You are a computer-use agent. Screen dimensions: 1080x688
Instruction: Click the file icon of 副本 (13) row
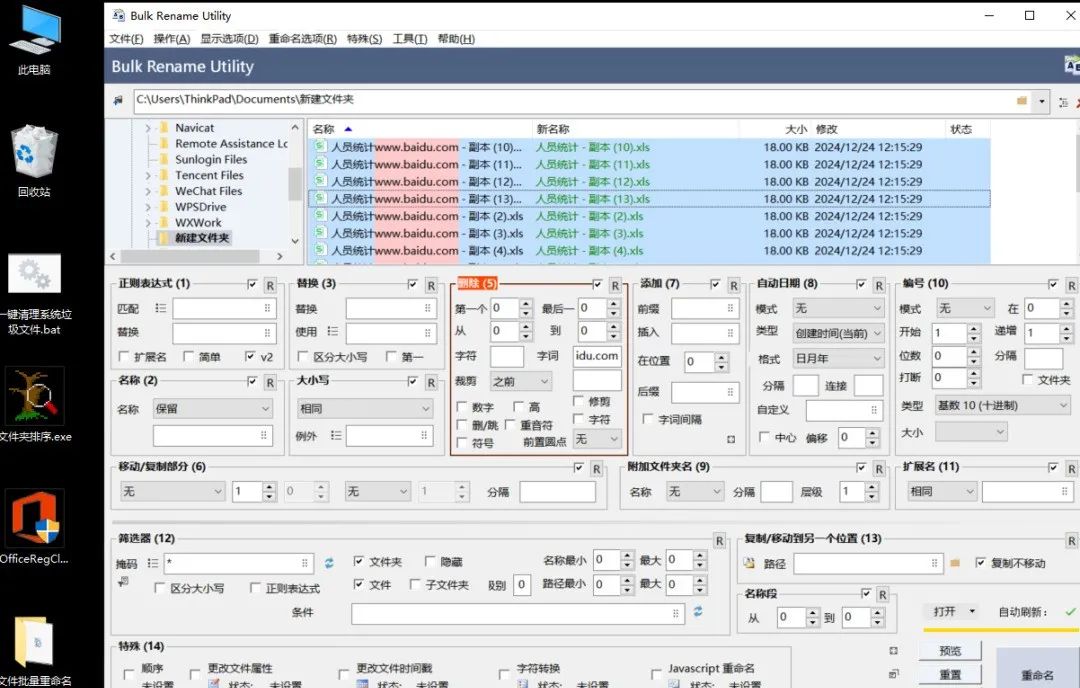tap(320, 198)
